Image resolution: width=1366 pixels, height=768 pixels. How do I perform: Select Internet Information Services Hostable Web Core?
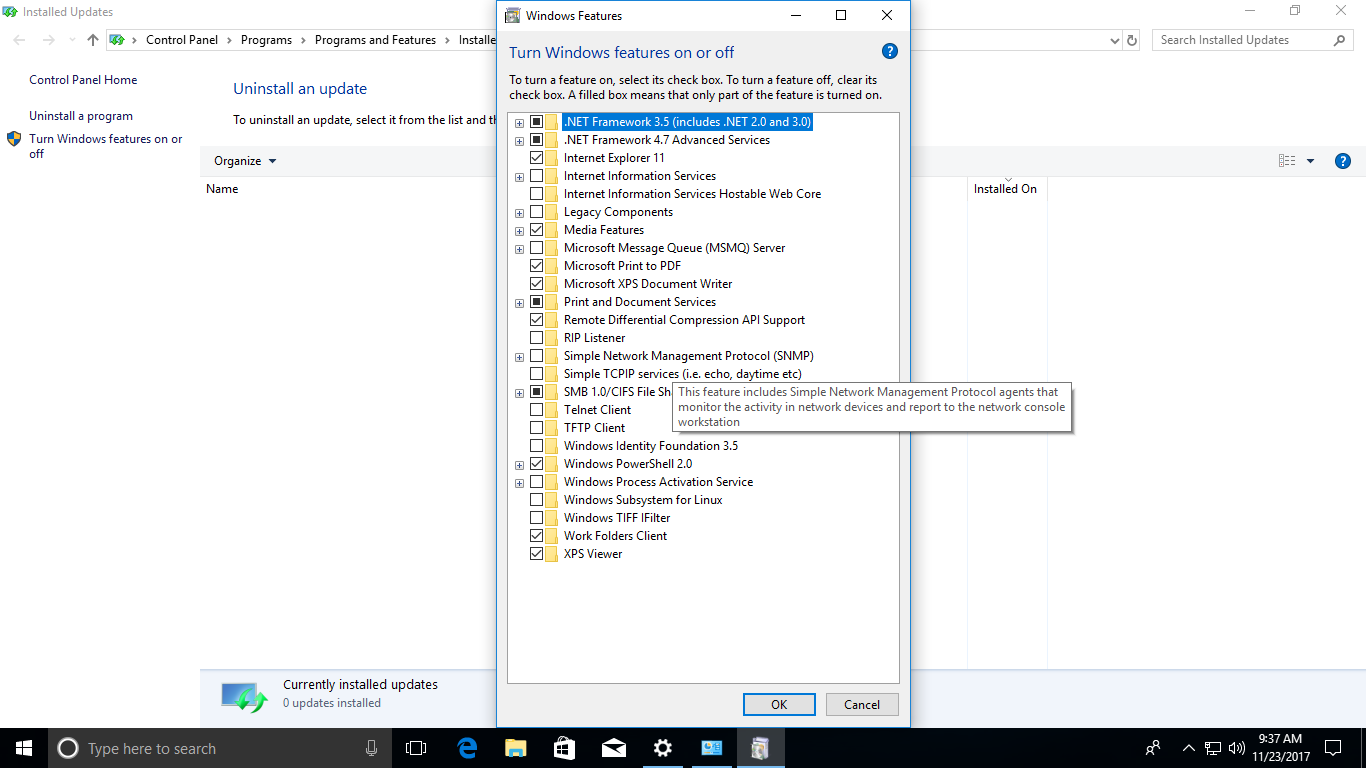pos(692,194)
